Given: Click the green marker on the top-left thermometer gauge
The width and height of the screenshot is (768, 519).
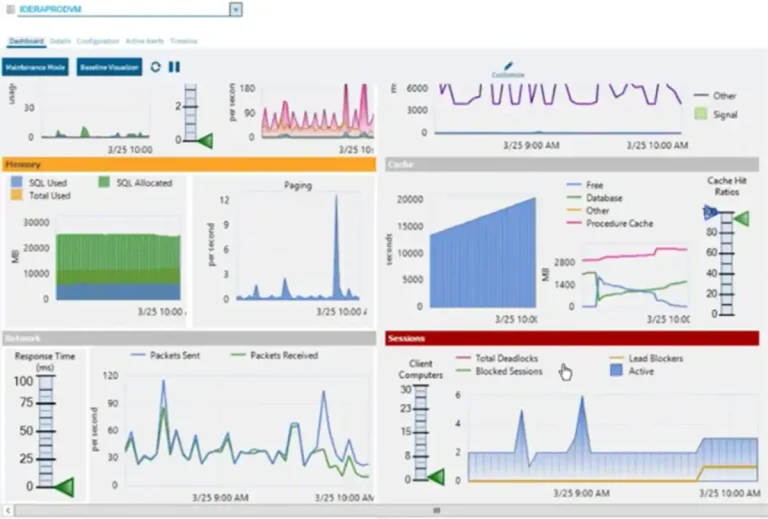Looking at the screenshot, I should coord(205,141).
